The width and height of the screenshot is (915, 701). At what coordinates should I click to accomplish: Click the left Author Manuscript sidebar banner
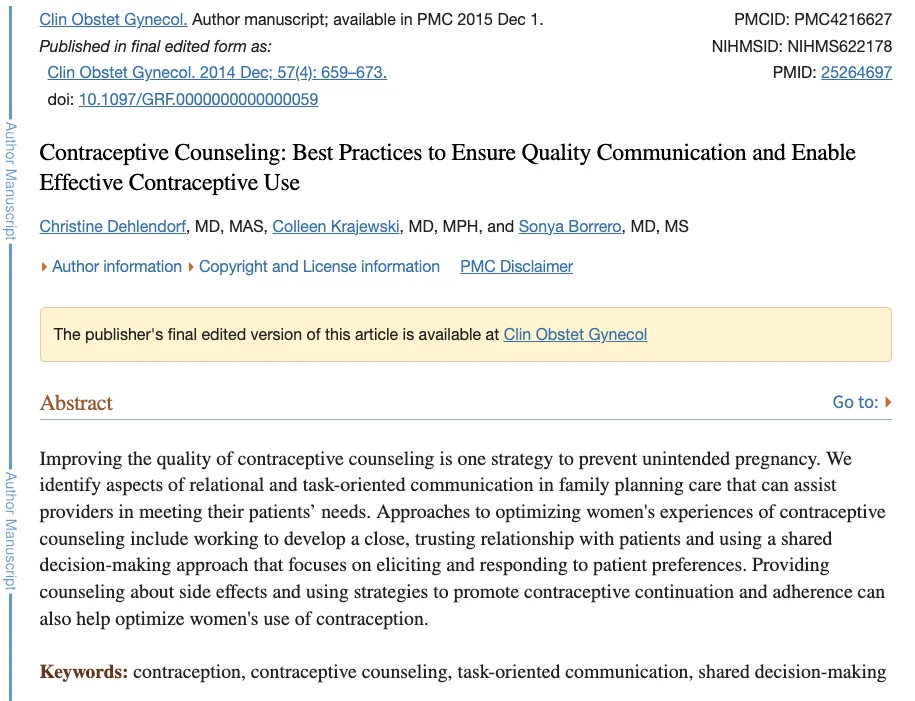(x=10, y=180)
